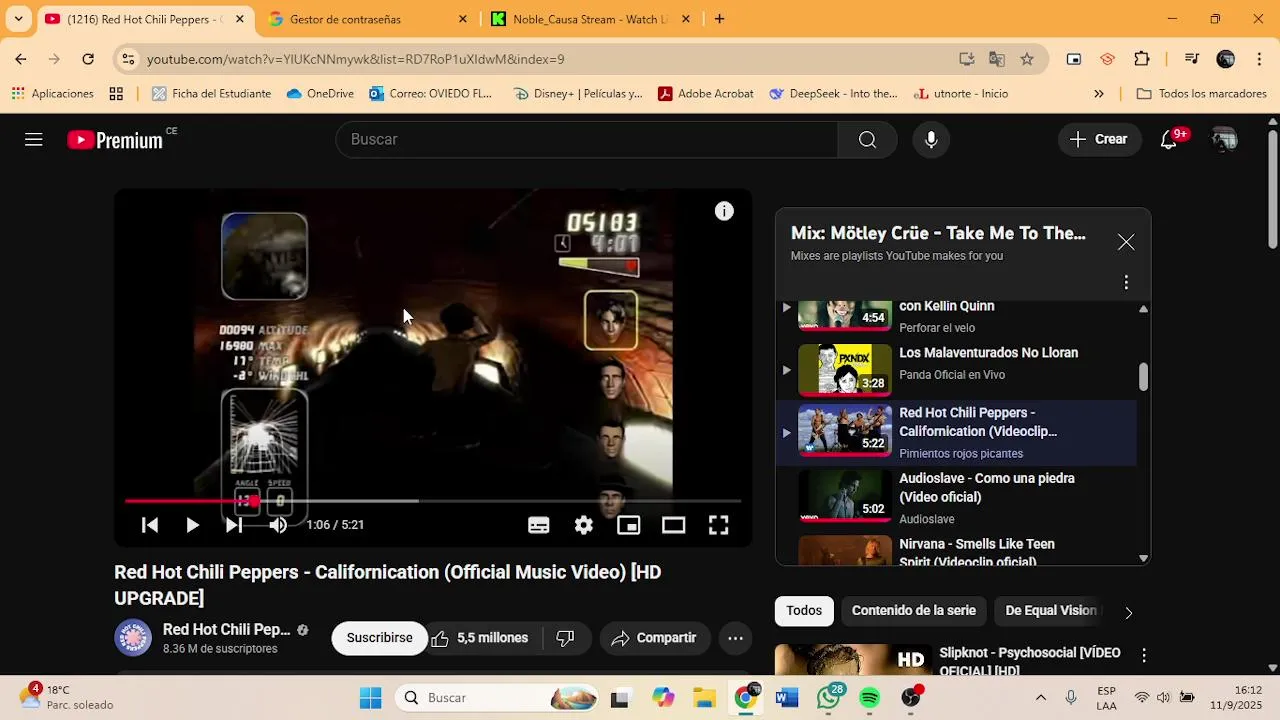Open the account avatar menu
This screenshot has height=720, width=1280.
point(1224,140)
